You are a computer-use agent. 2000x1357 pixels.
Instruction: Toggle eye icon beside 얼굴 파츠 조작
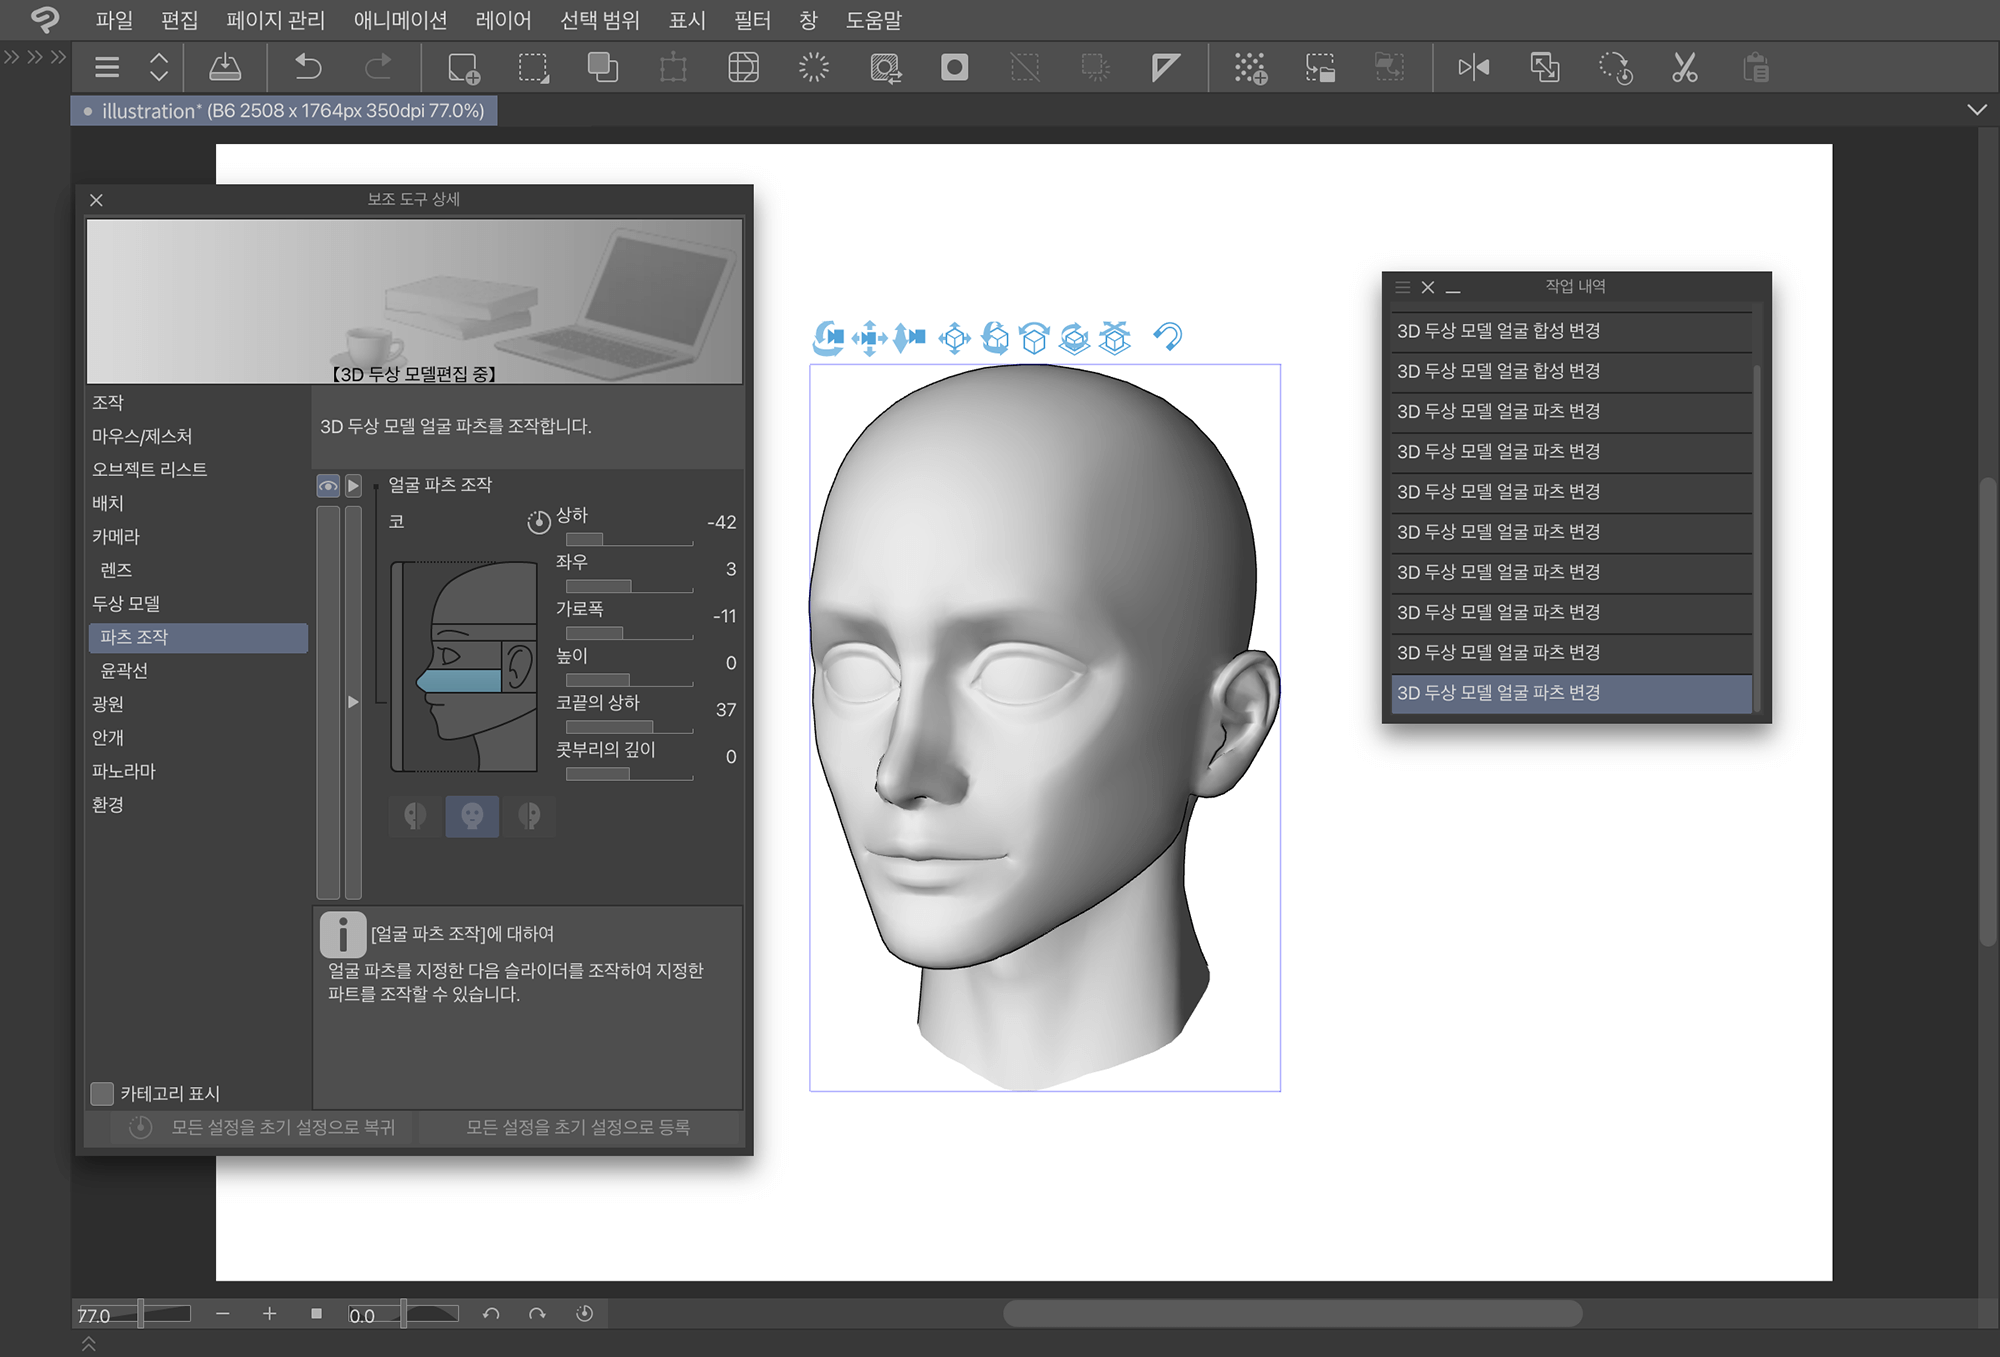point(328,486)
